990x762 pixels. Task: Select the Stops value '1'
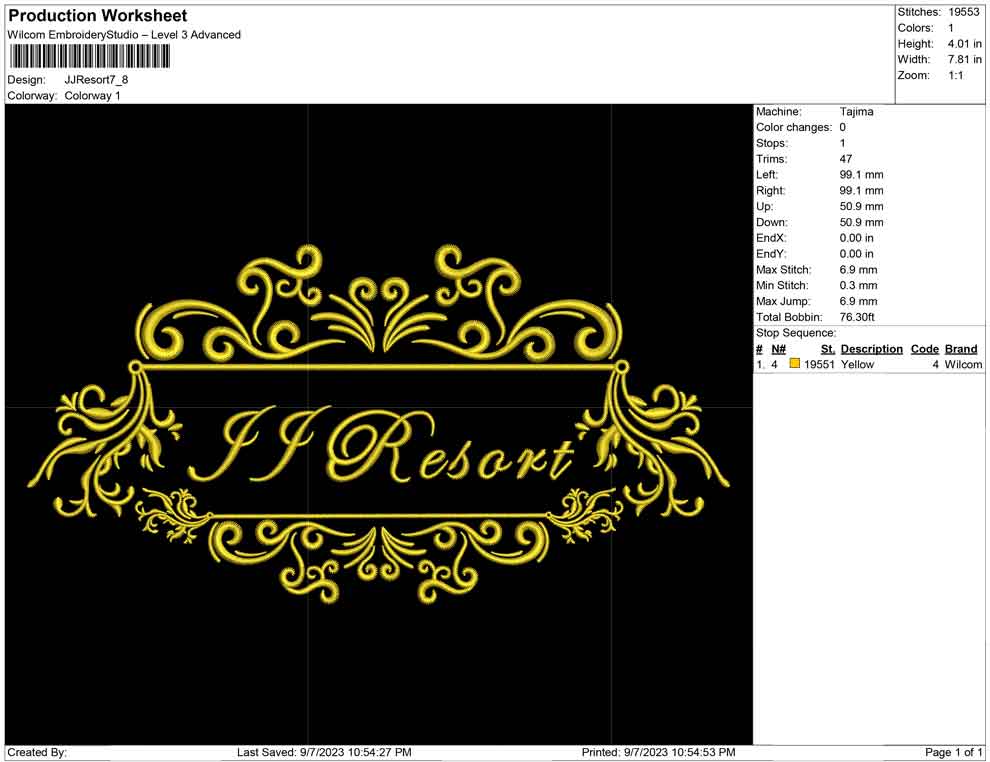click(x=842, y=143)
